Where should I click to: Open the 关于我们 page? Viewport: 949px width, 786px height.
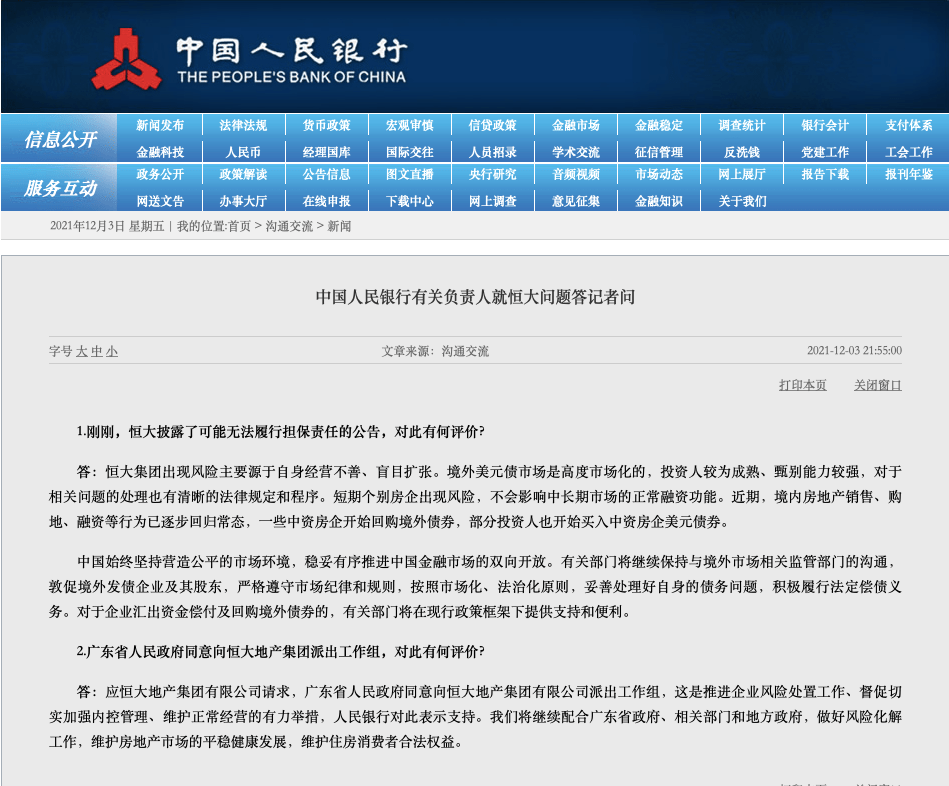tap(742, 201)
